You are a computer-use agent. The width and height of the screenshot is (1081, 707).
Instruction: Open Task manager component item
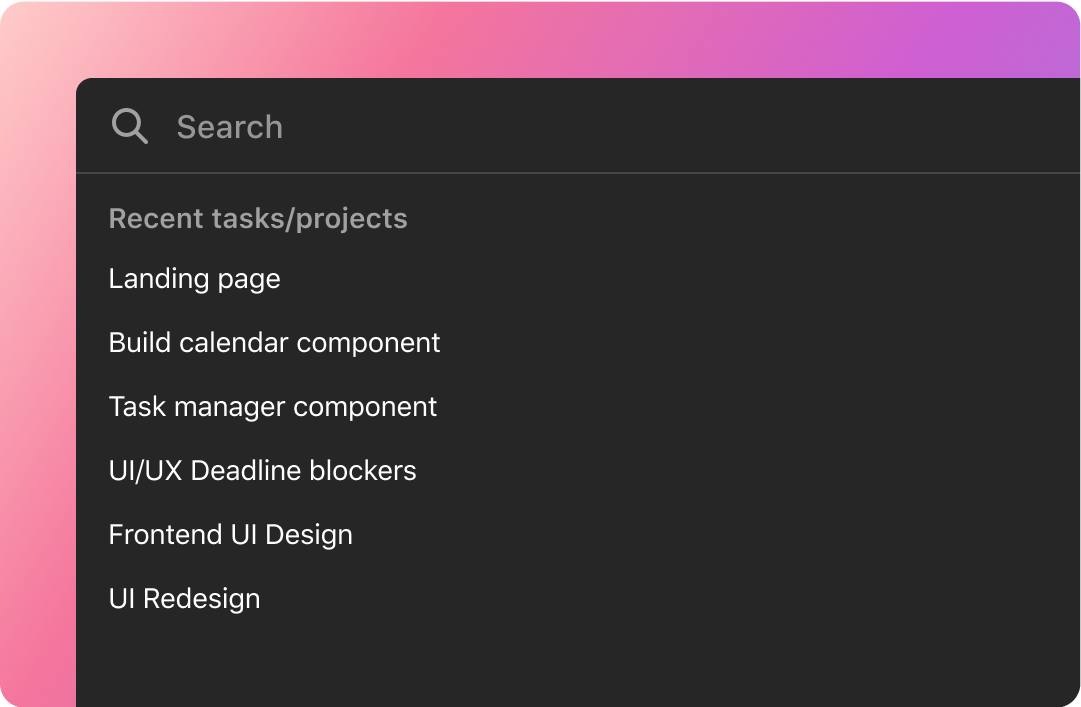point(272,407)
